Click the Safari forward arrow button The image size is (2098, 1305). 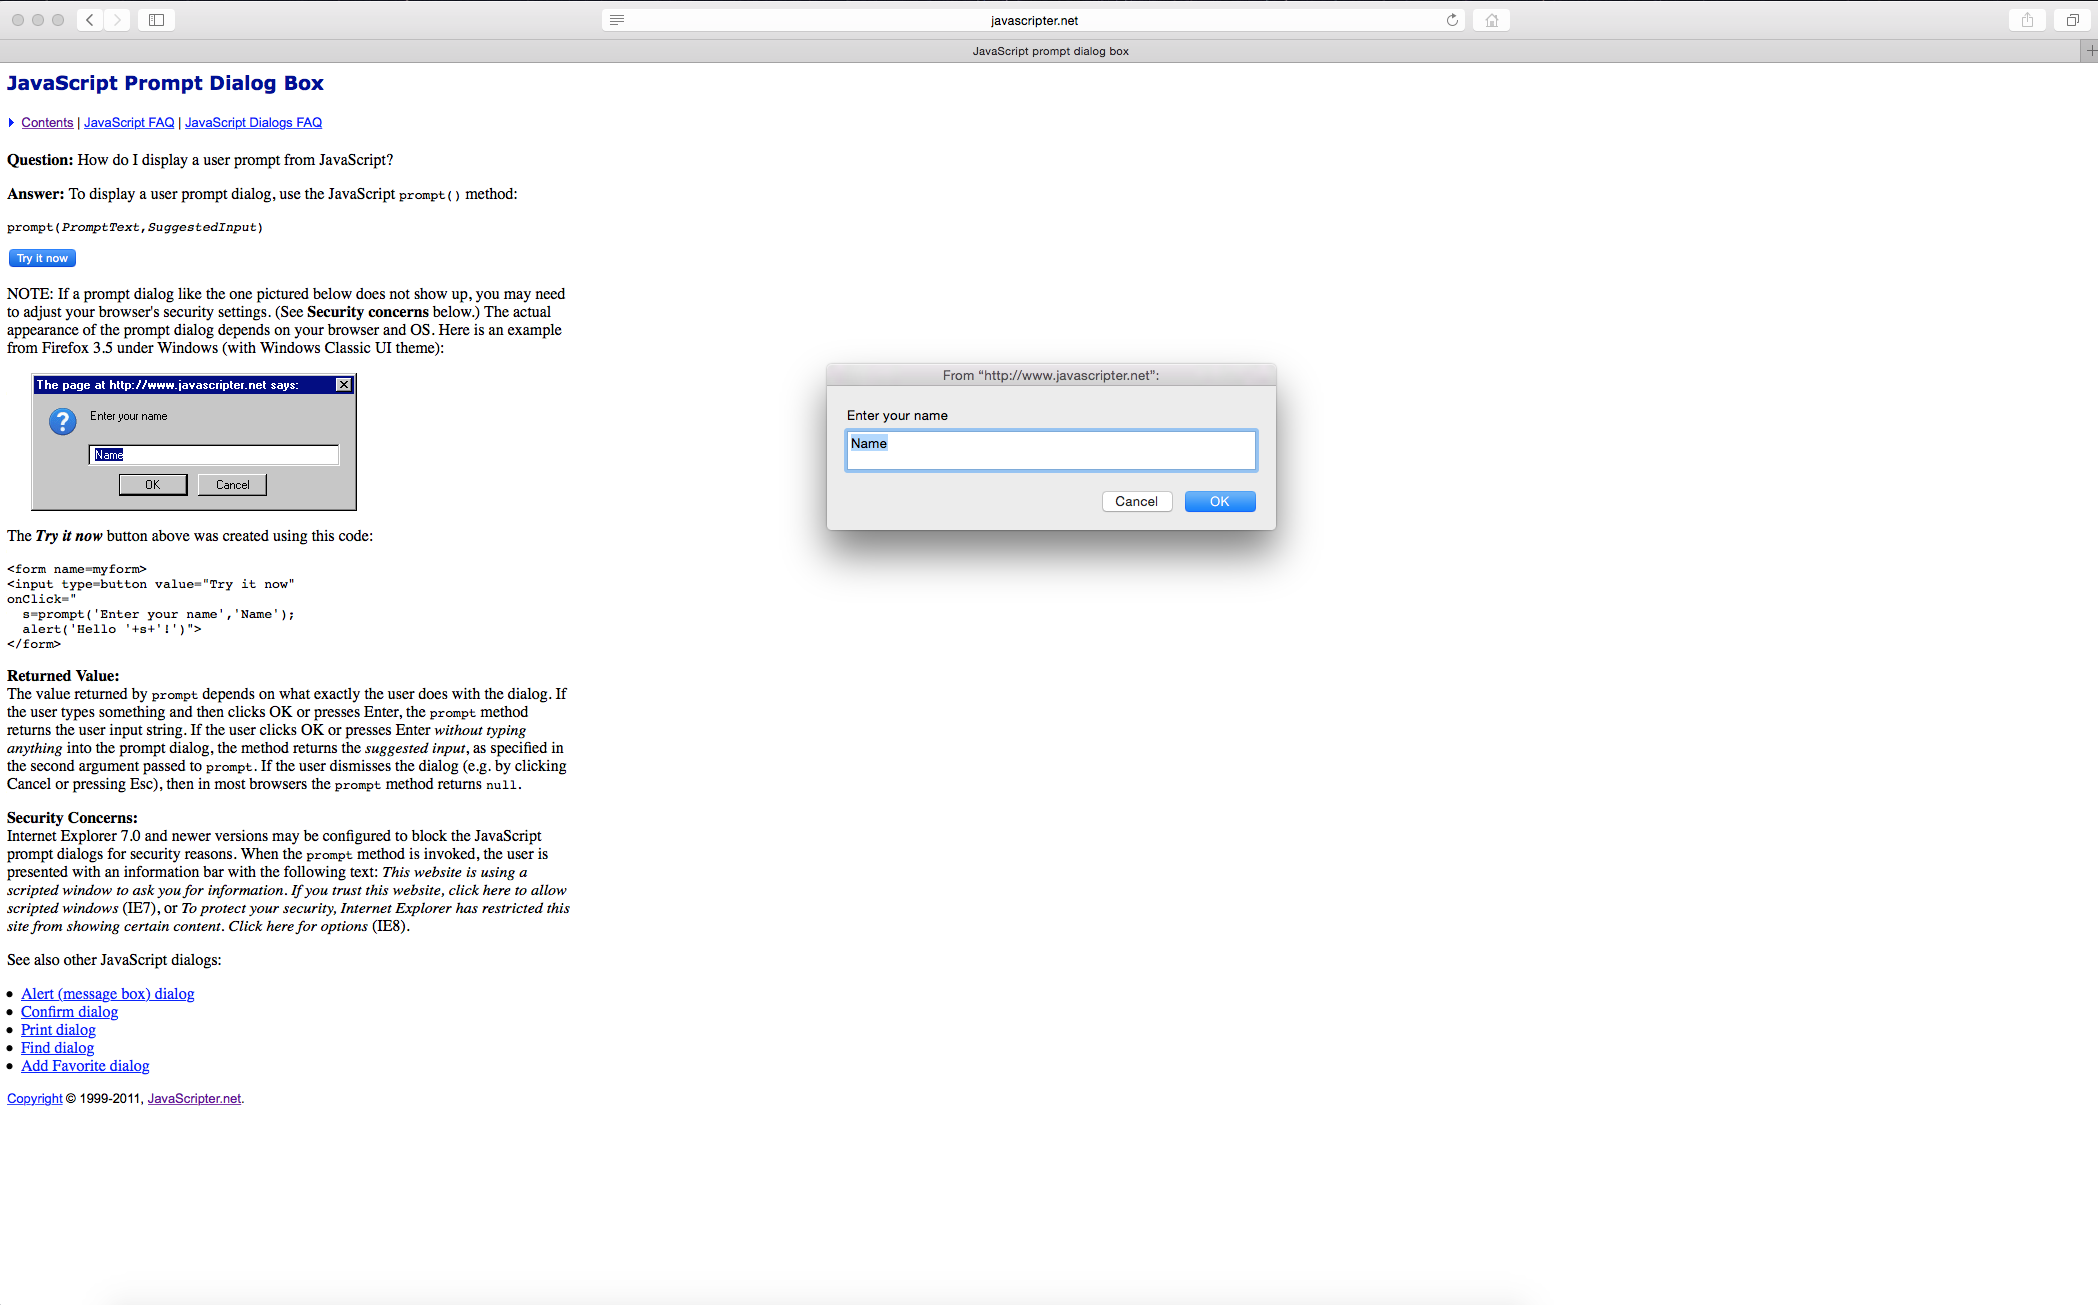[117, 20]
